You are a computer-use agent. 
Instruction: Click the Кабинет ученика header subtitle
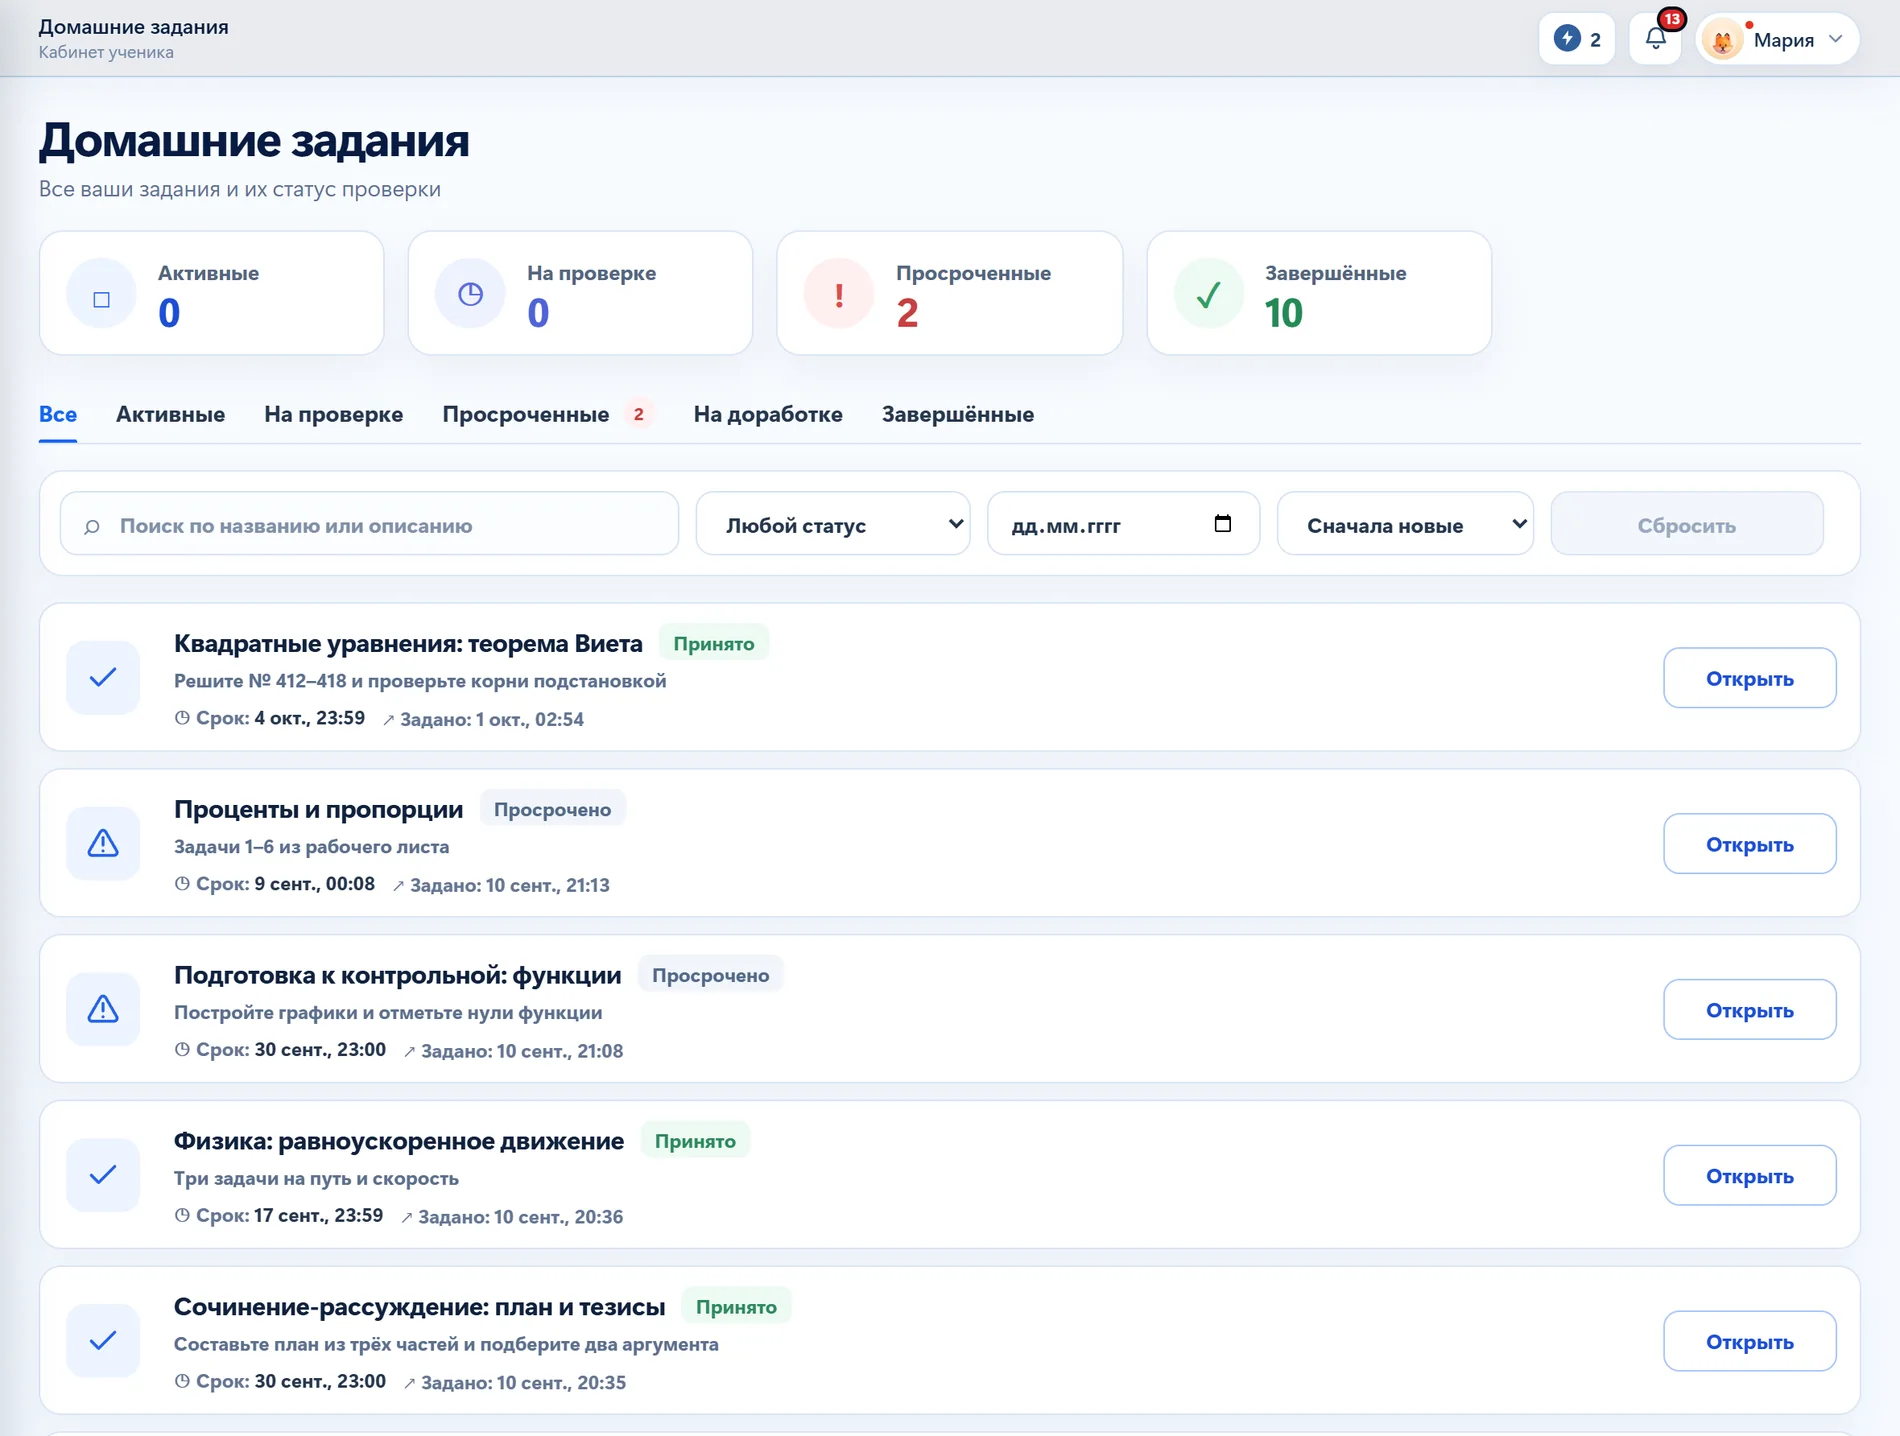tap(106, 52)
